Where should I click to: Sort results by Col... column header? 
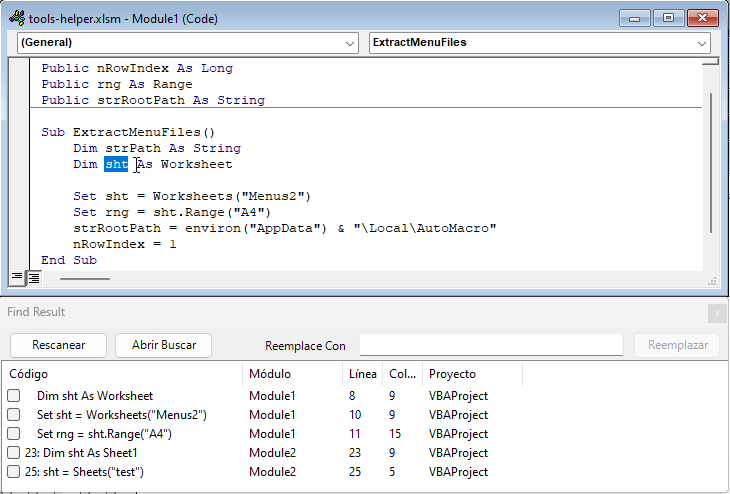click(x=403, y=374)
